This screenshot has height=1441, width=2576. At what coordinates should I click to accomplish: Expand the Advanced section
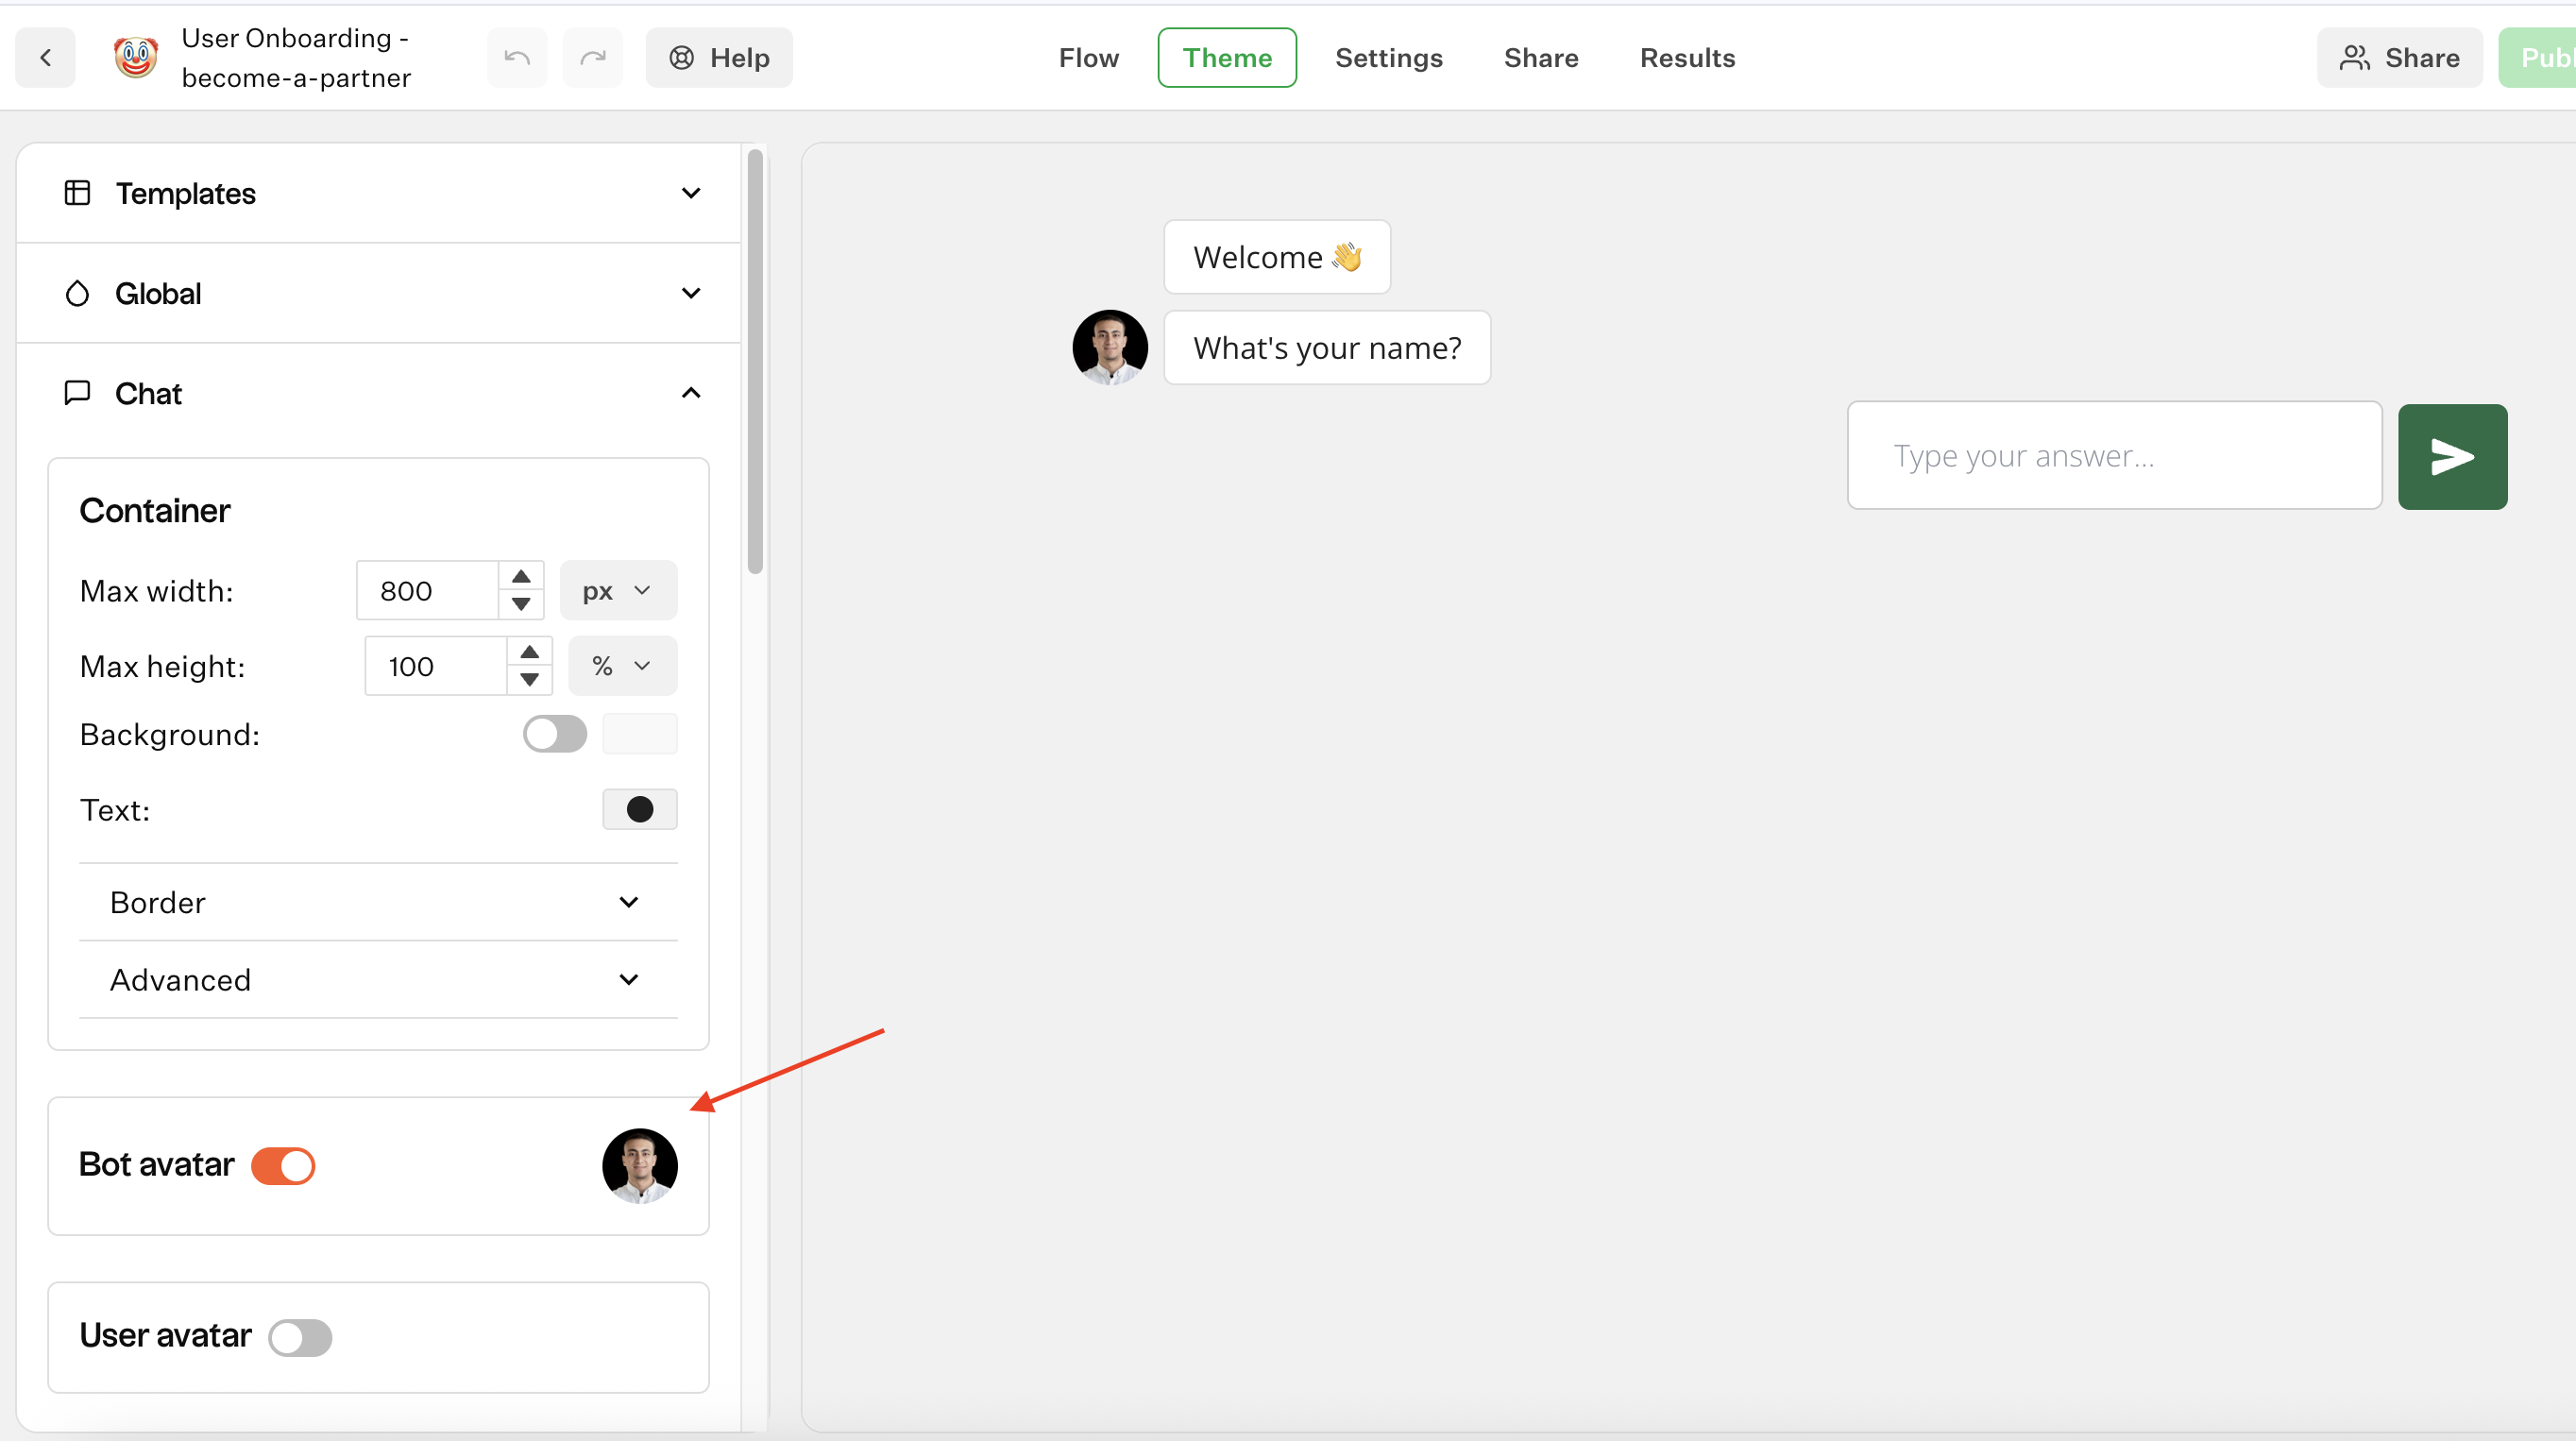[x=378, y=980]
